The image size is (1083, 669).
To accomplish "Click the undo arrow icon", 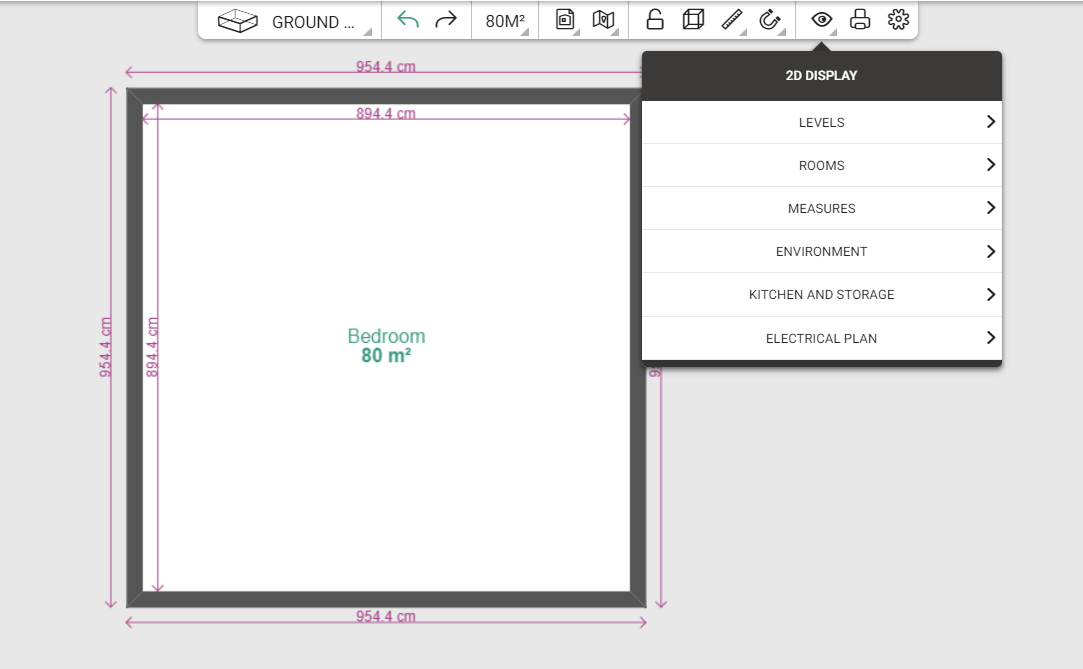I will point(408,20).
